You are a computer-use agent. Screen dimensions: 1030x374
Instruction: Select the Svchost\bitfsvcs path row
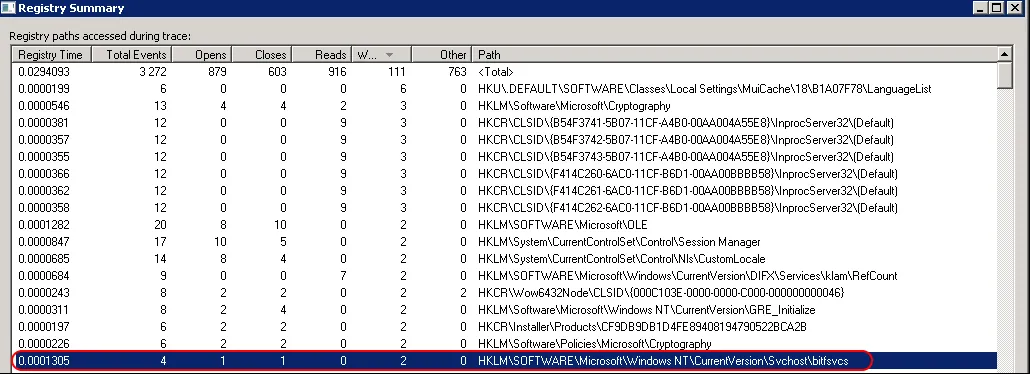click(x=504, y=361)
